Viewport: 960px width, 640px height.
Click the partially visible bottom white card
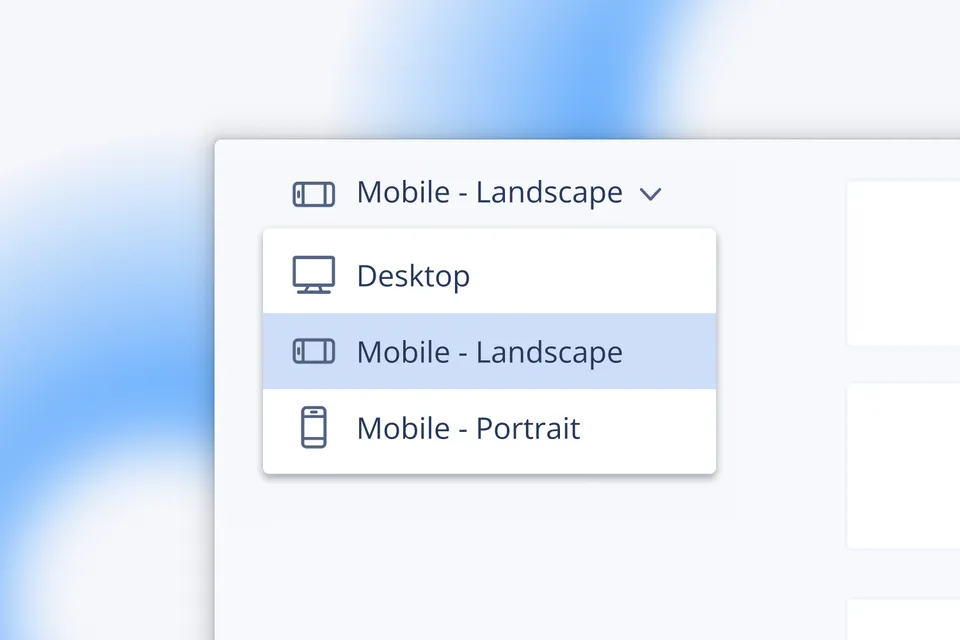click(x=903, y=620)
